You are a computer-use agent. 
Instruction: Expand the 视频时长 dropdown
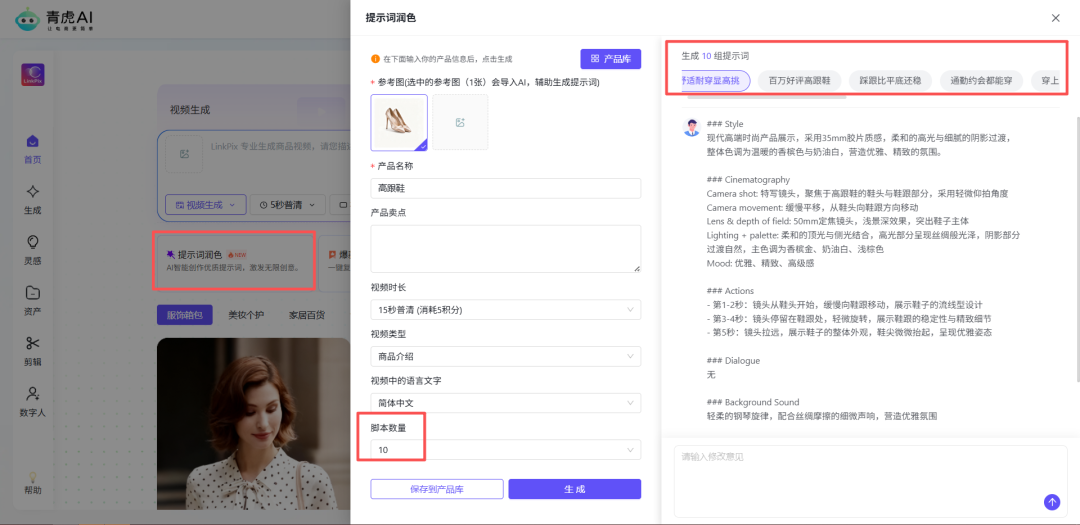(505, 310)
